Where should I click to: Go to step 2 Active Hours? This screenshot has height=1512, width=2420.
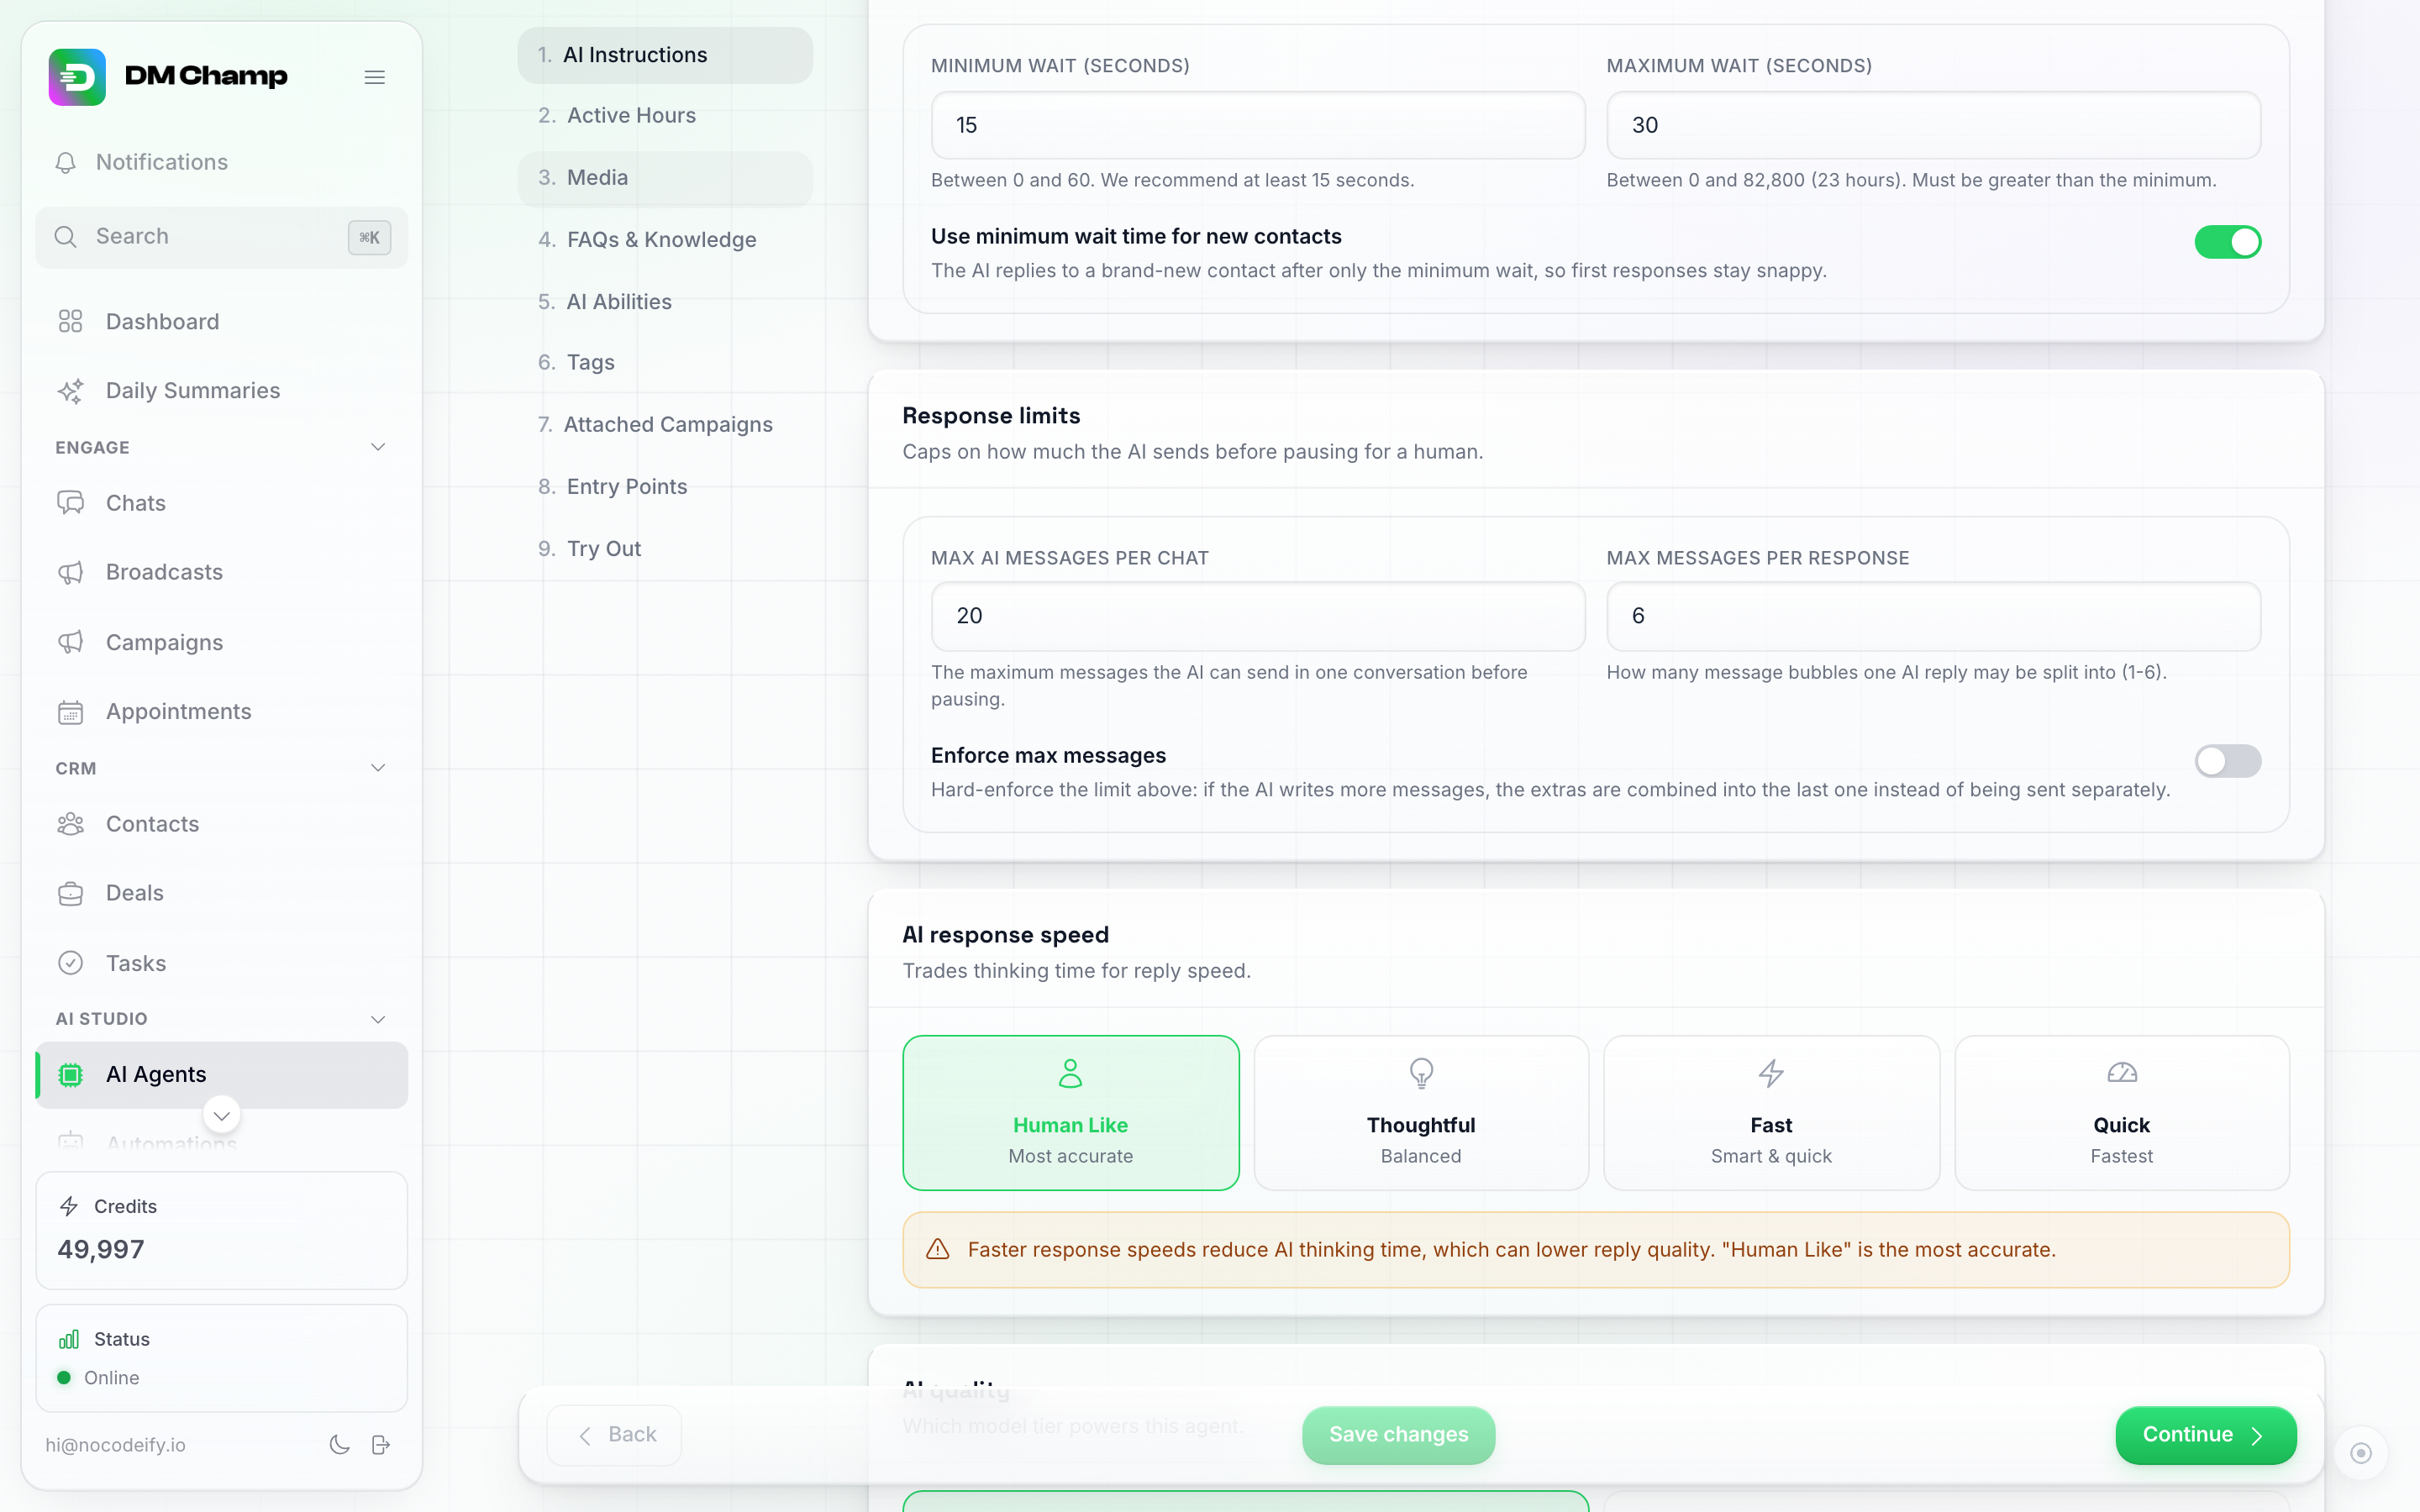665,116
